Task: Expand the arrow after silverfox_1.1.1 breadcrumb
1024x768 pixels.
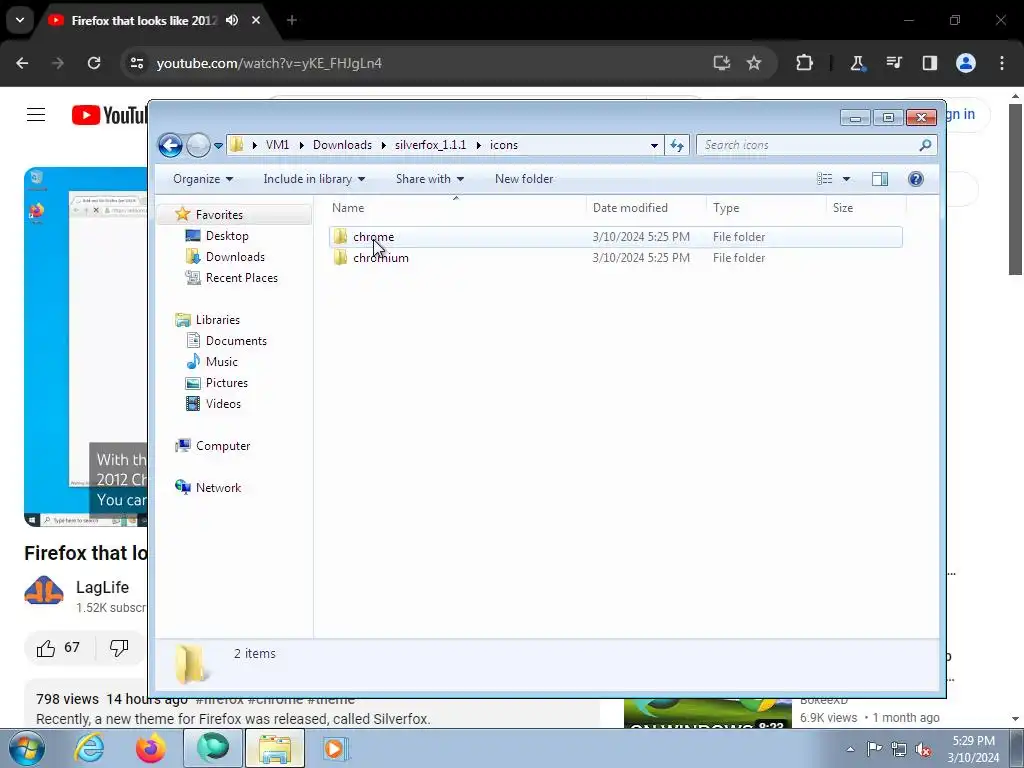Action: (479, 145)
